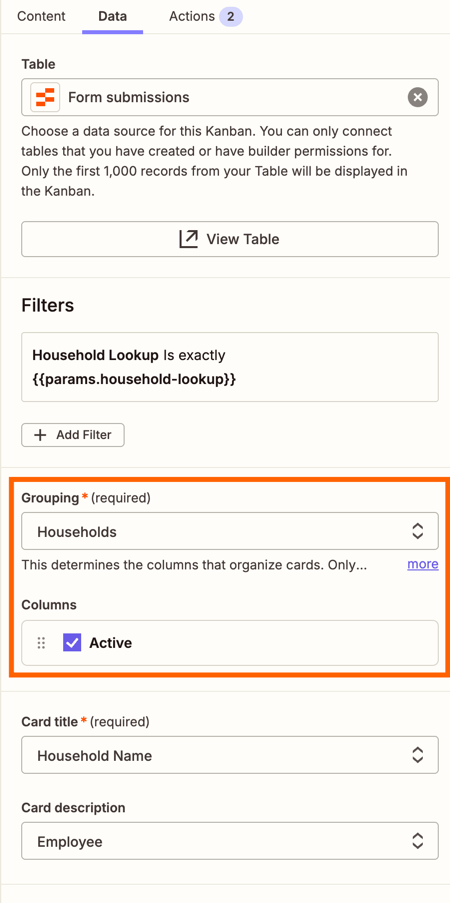The image size is (450, 903).
Task: Click the external link icon on View Table
Action: click(x=188, y=239)
